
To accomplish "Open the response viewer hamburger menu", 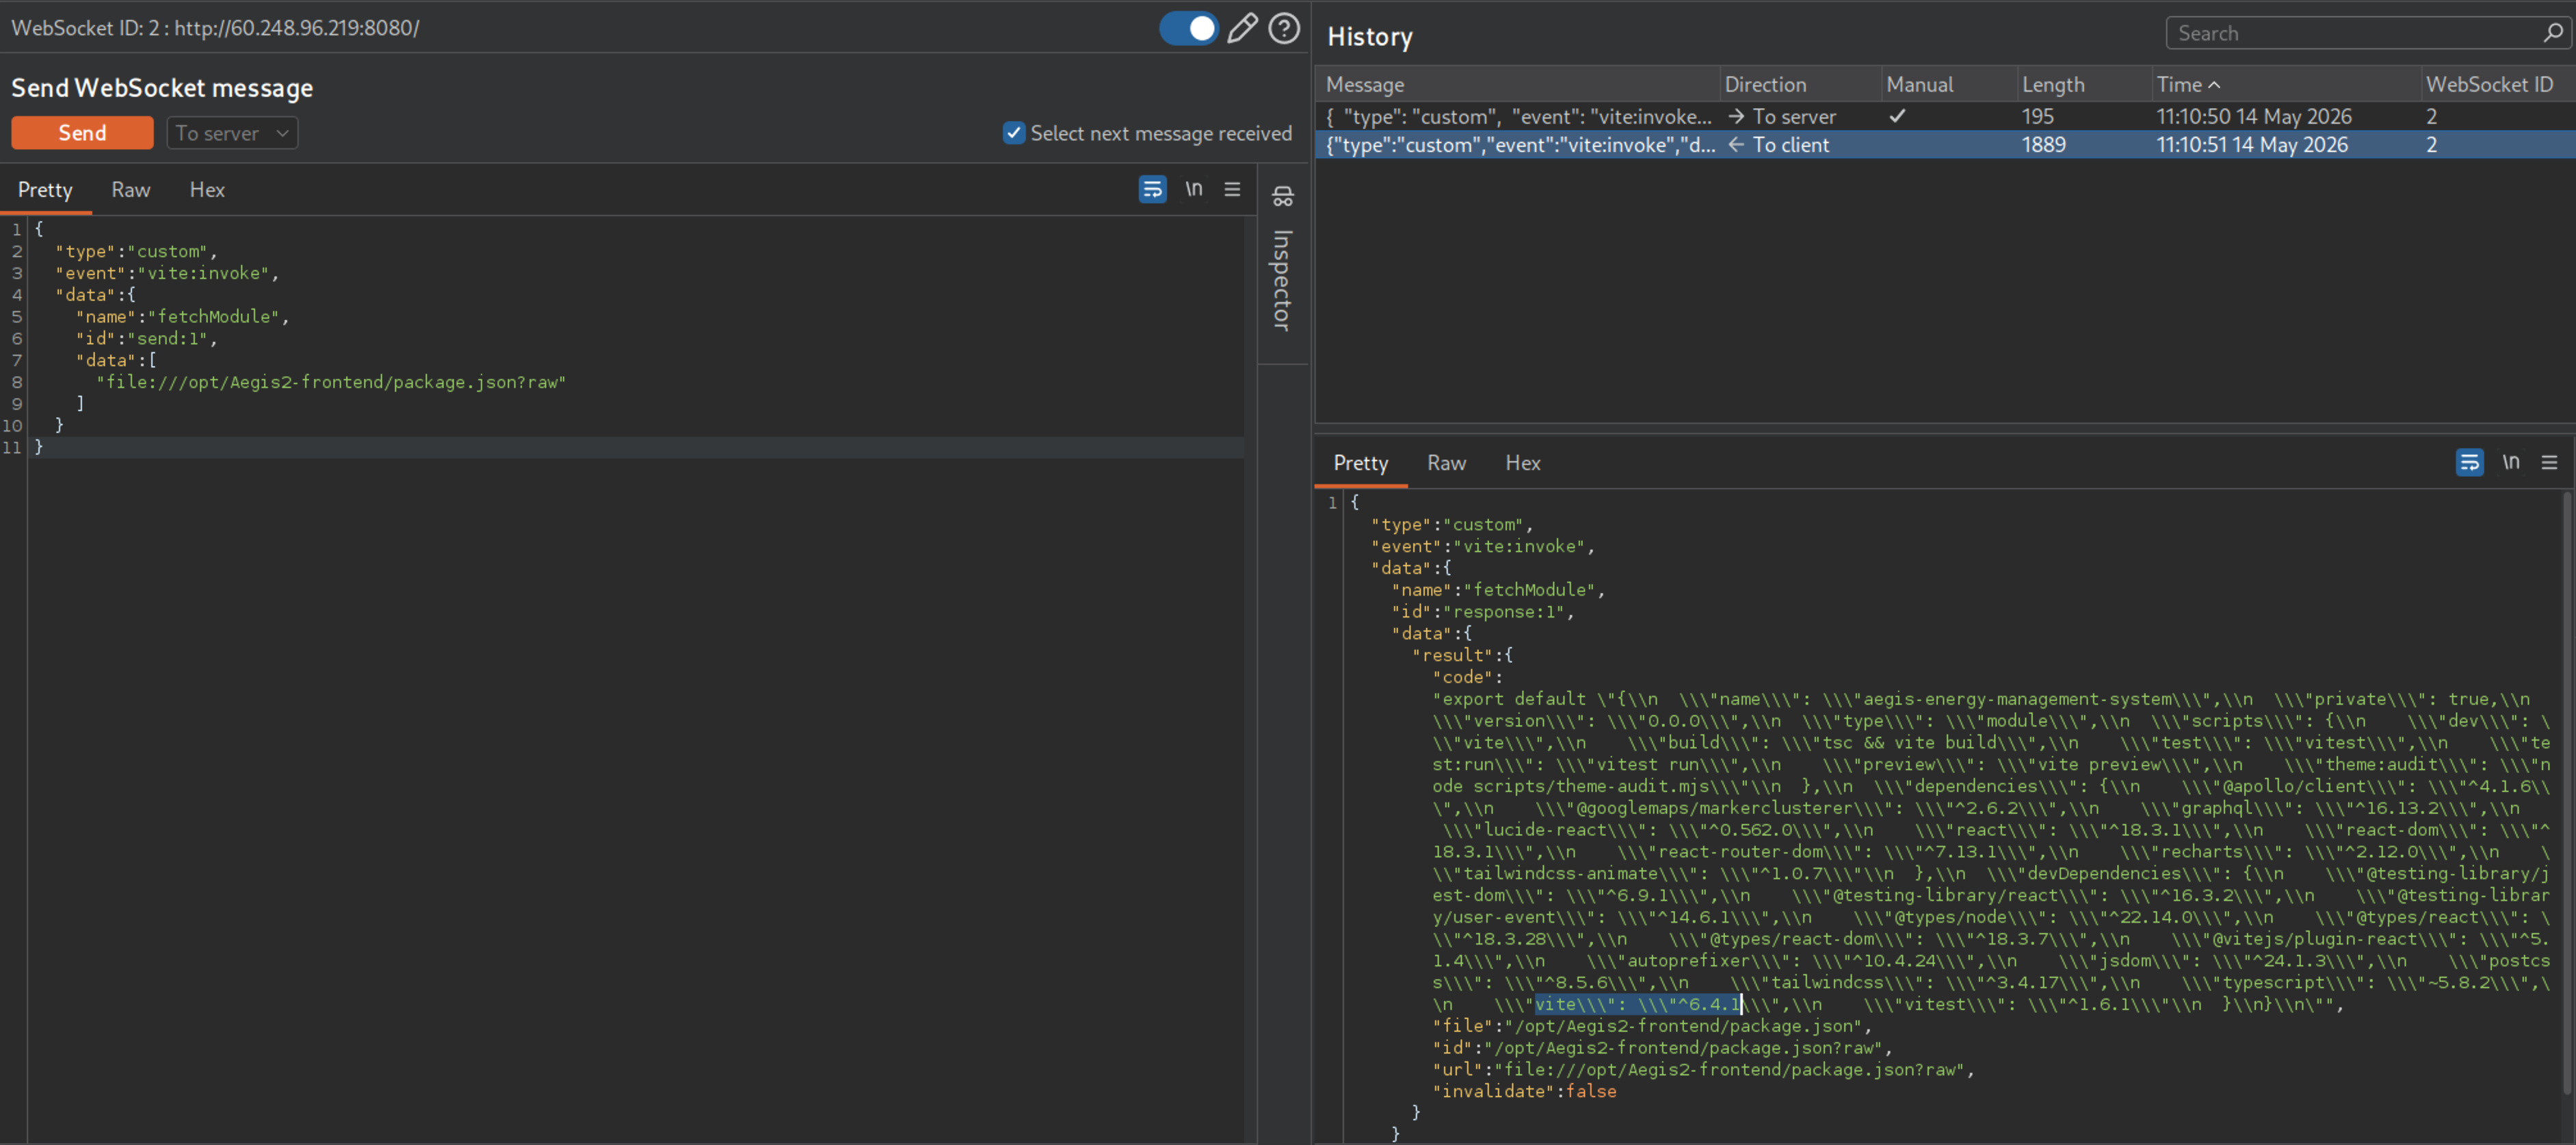I will point(2549,462).
